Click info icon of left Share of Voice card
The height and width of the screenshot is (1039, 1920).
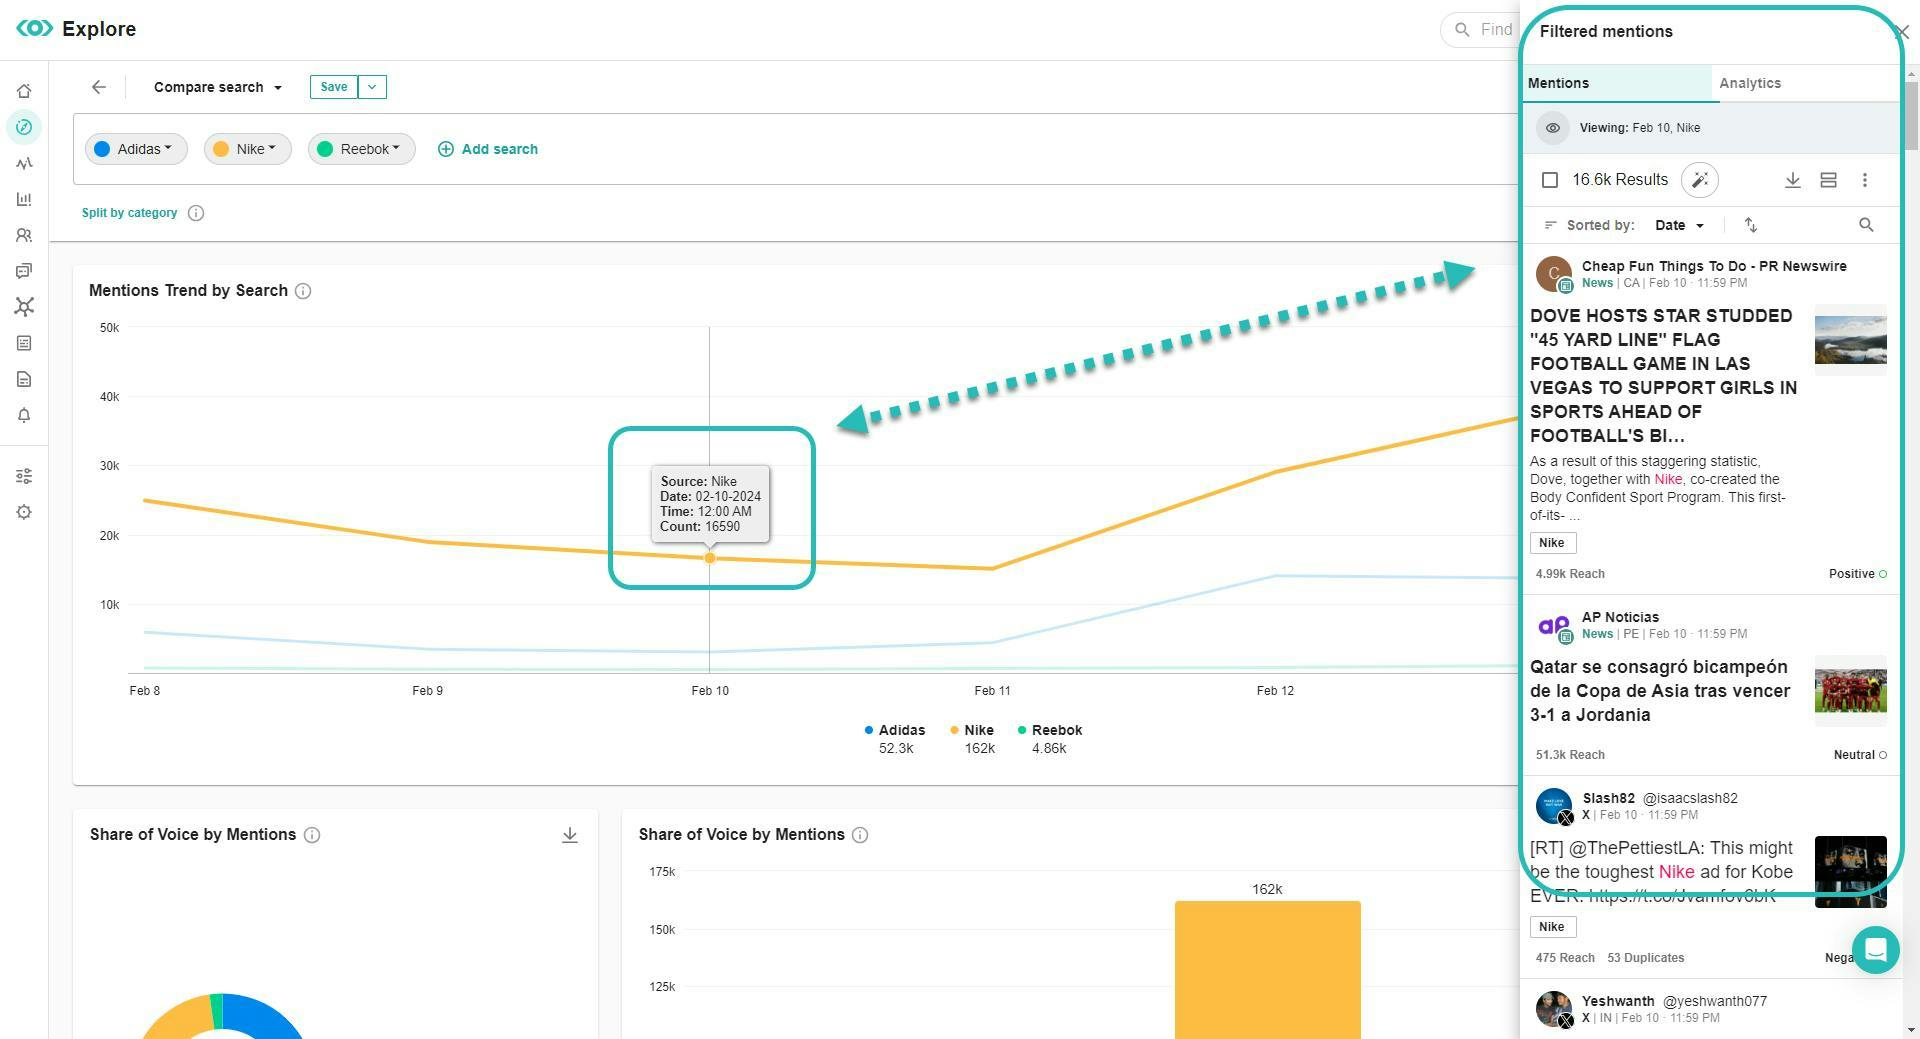tap(312, 835)
